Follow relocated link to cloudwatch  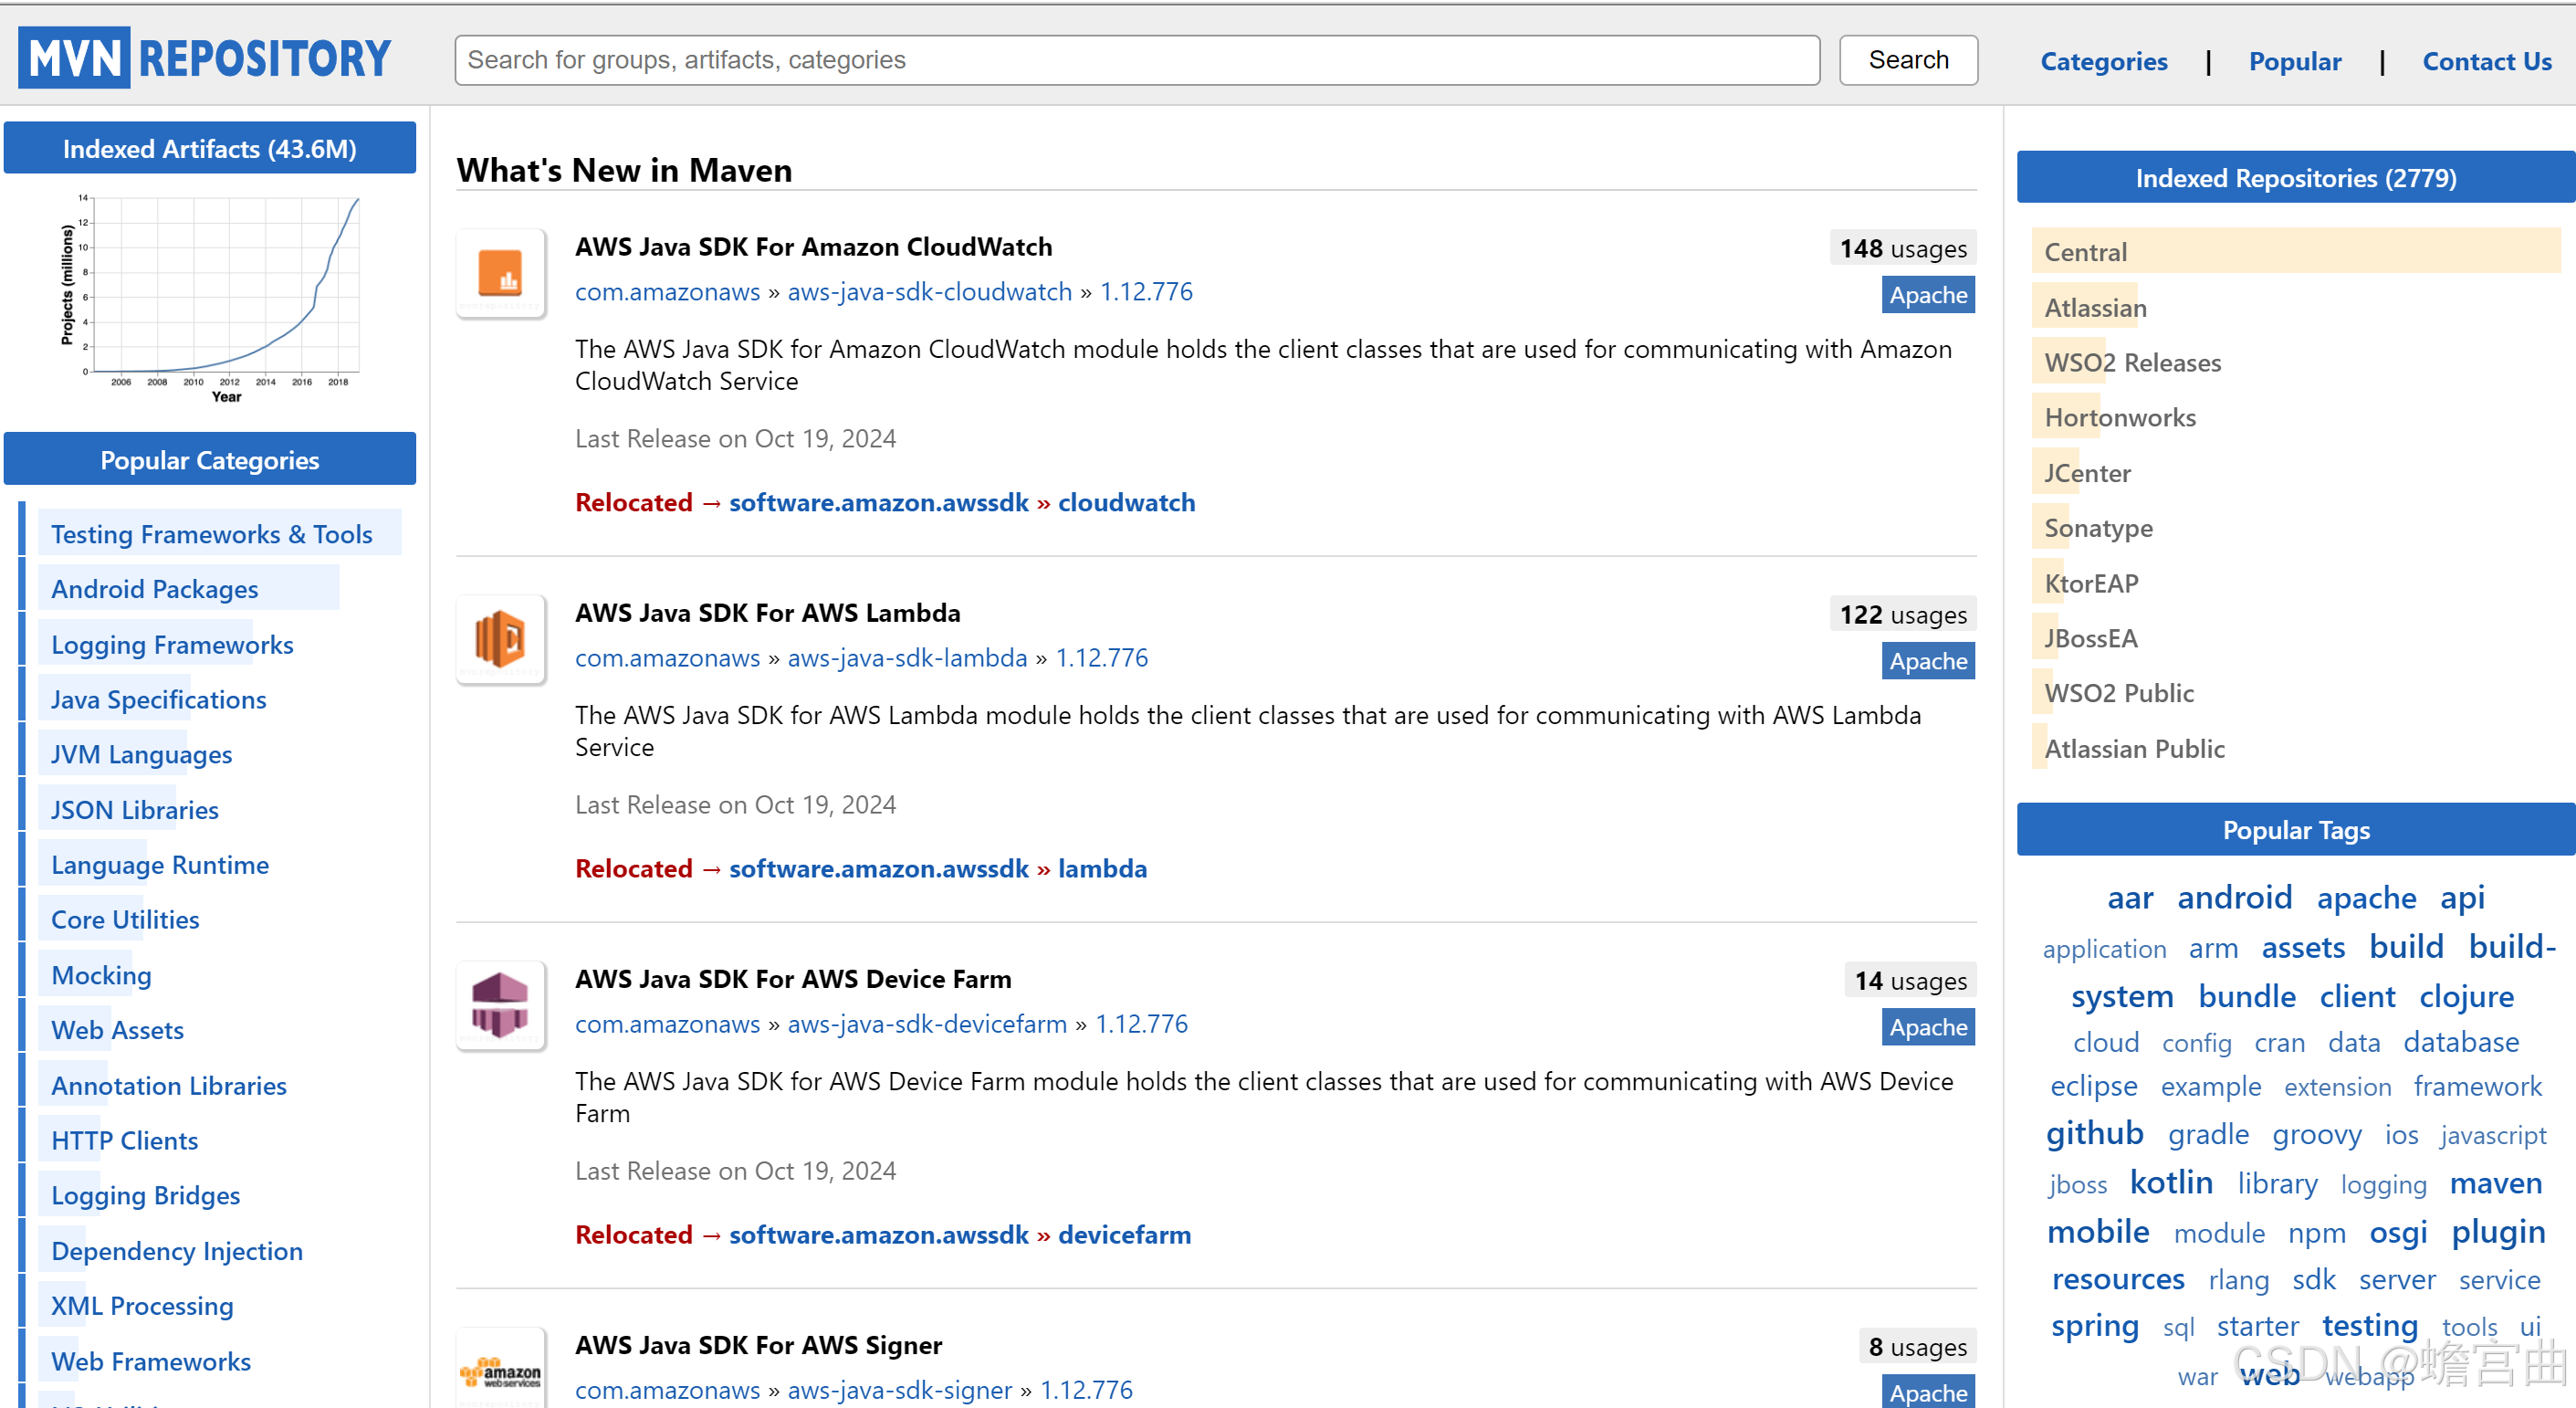tap(1126, 502)
